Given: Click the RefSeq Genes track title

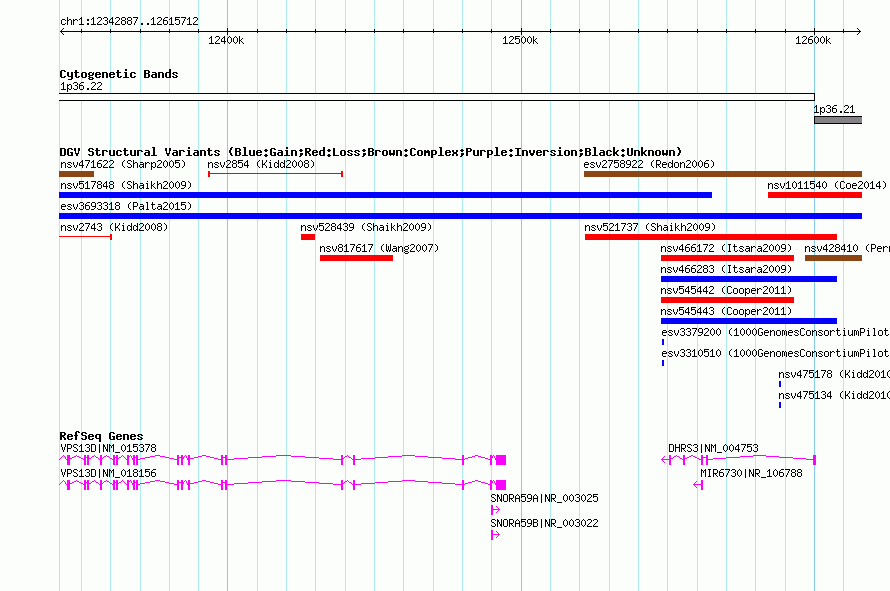Looking at the screenshot, I should click(101, 436).
